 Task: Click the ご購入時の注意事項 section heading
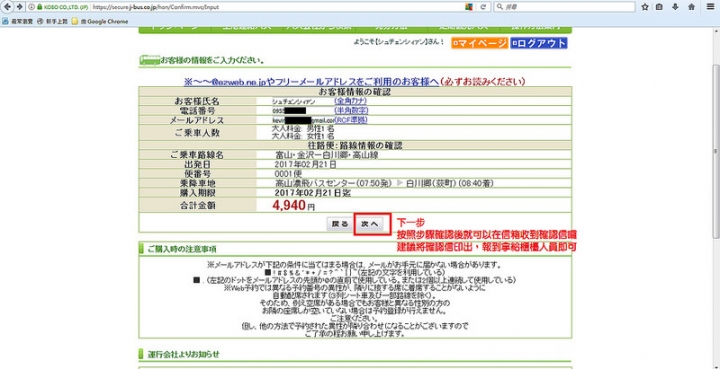182,249
